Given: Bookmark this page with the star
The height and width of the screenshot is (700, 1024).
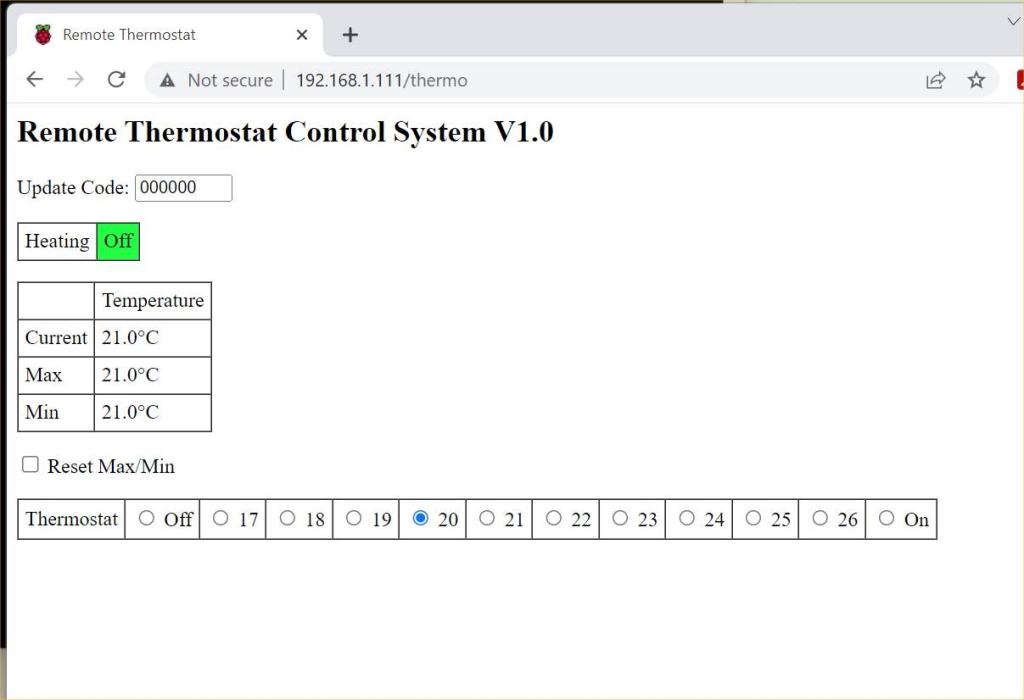Looking at the screenshot, I should click(x=976, y=80).
